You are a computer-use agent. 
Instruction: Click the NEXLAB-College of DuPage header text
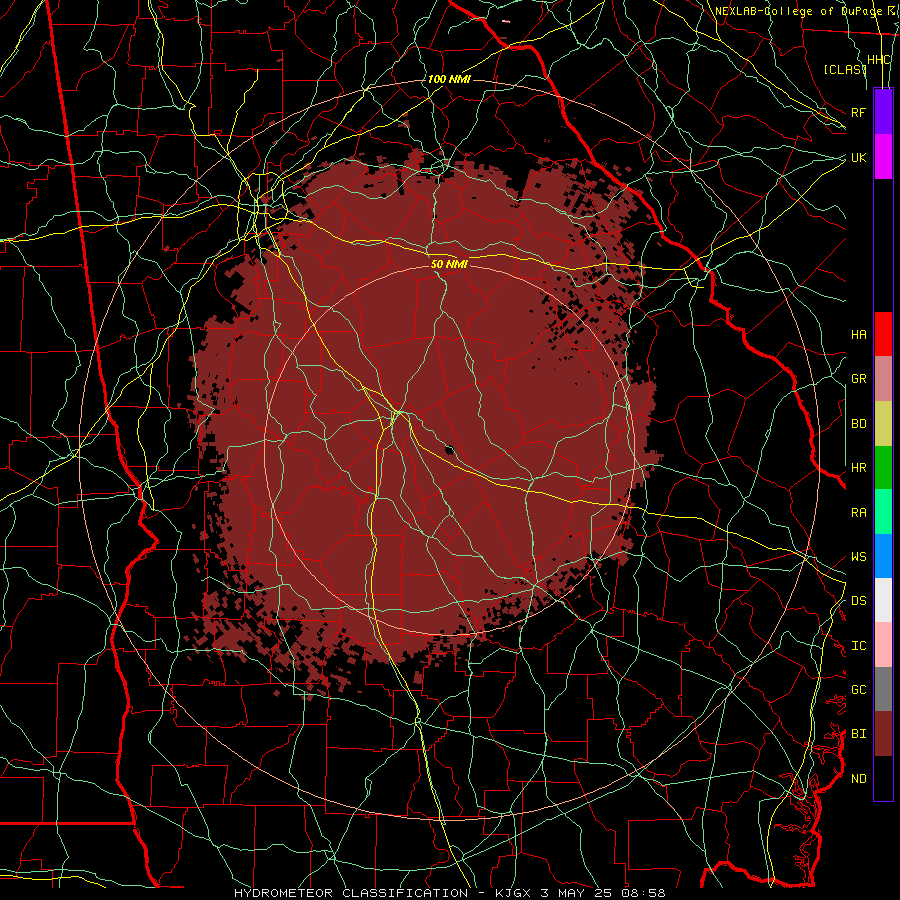pyautogui.click(x=800, y=11)
